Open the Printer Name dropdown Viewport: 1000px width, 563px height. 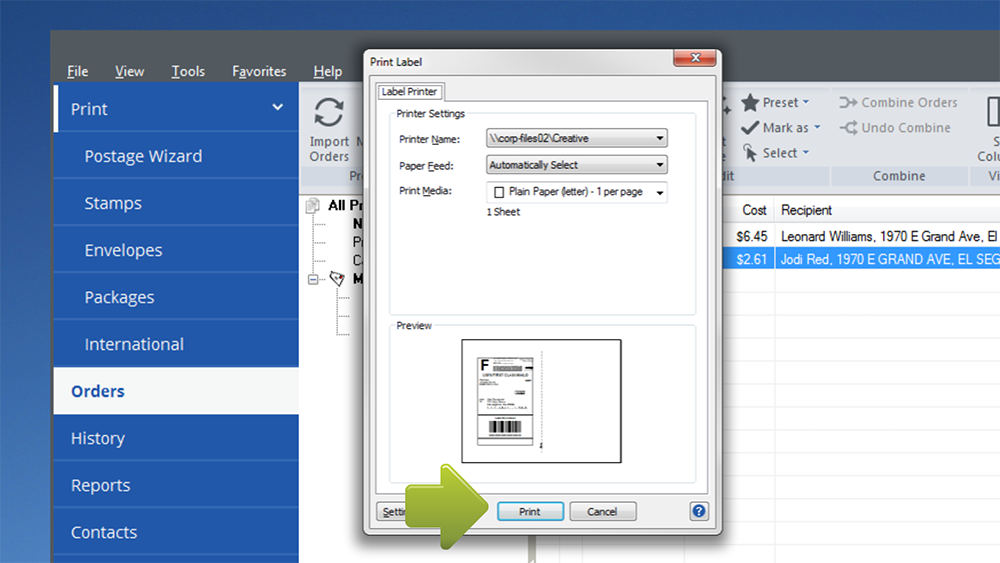tap(577, 138)
